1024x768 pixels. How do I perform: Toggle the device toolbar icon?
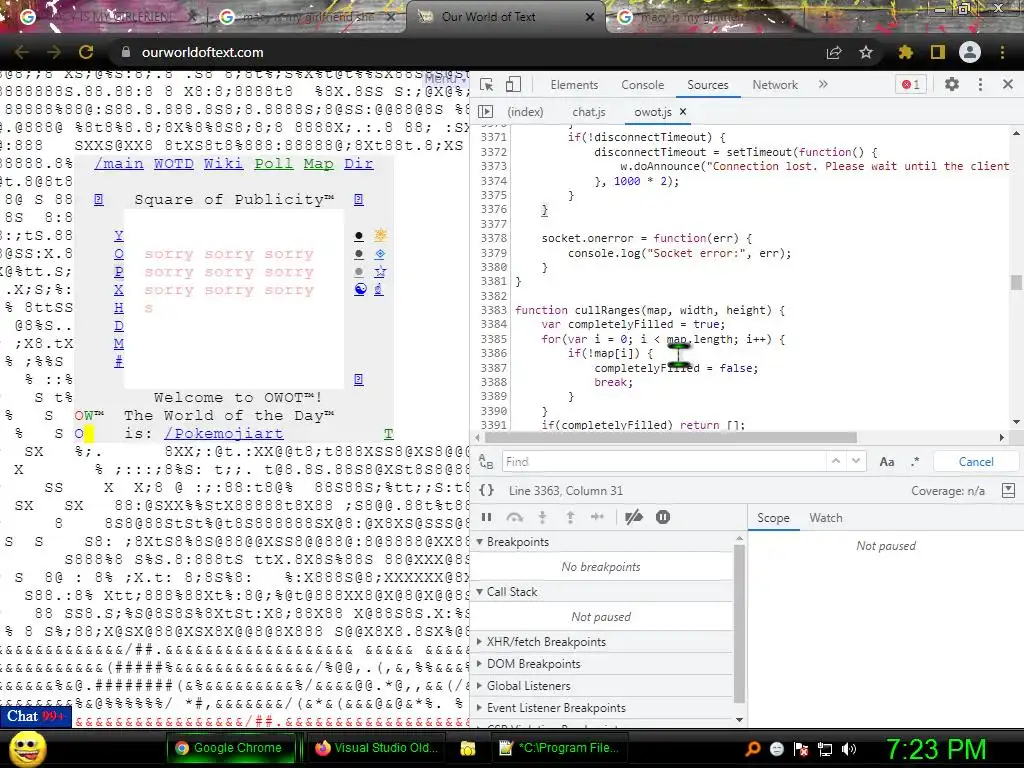click(513, 85)
